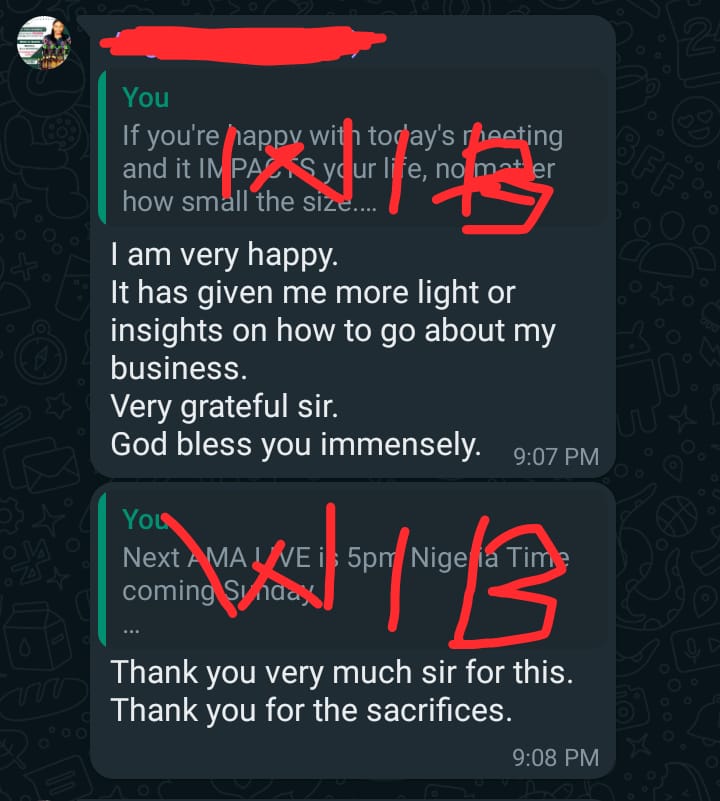Tap the red-redacted sender name

click(x=243, y=45)
